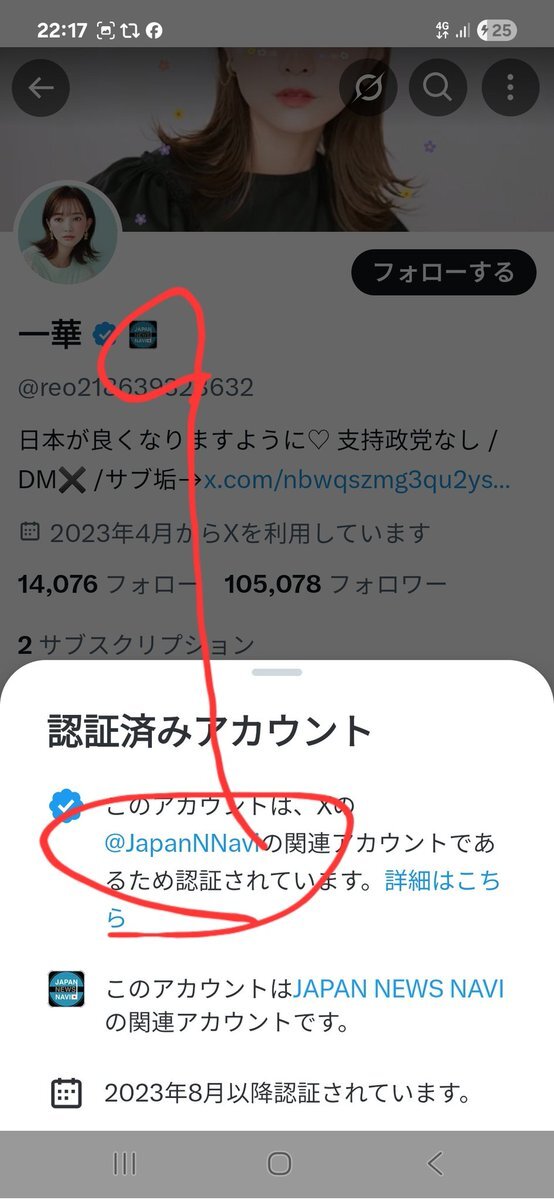Tap Japan News Navi affiliate badge by name
The height and width of the screenshot is (1200, 554).
pyautogui.click(x=142, y=334)
